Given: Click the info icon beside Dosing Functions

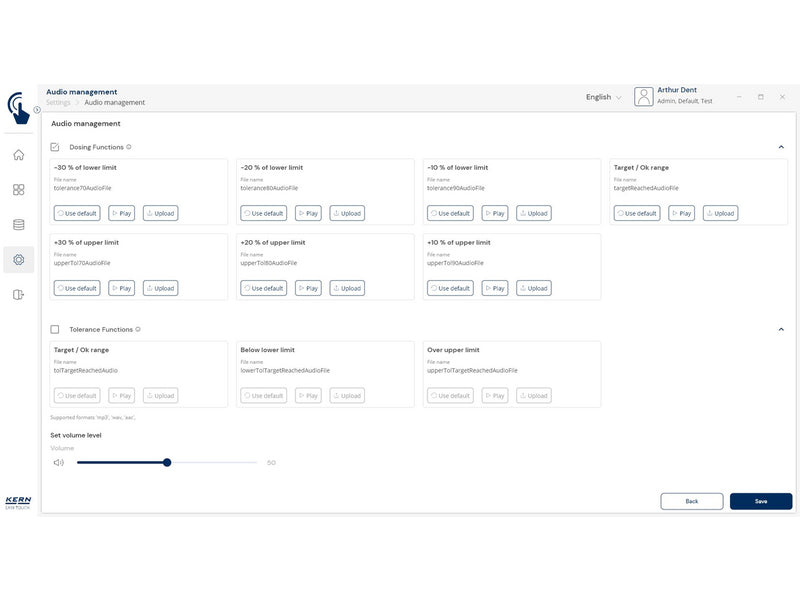Looking at the screenshot, I should click(129, 147).
